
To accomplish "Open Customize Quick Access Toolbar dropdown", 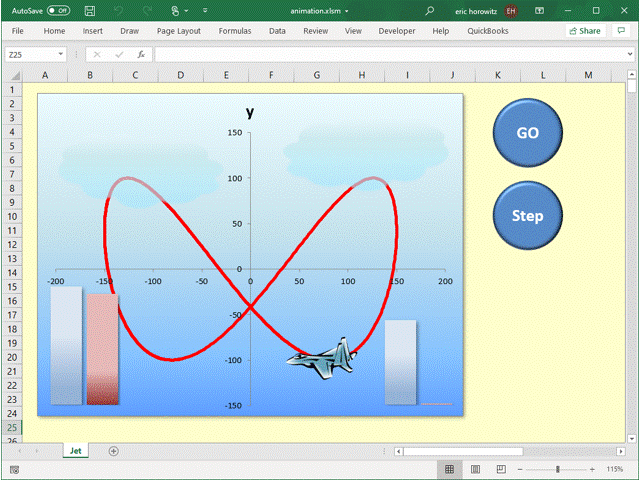I will [206, 10].
